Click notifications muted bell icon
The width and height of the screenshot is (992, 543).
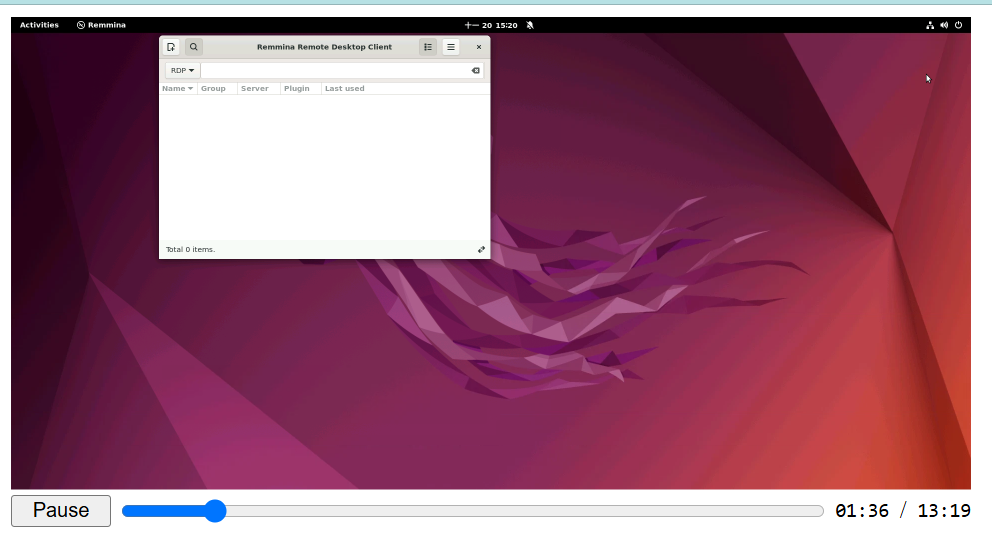[530, 25]
